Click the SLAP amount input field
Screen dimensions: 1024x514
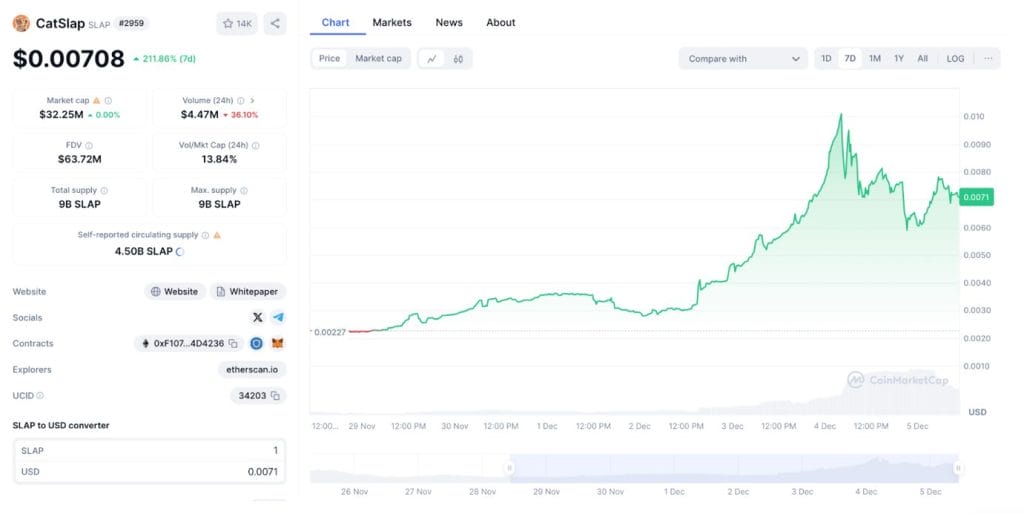point(150,451)
